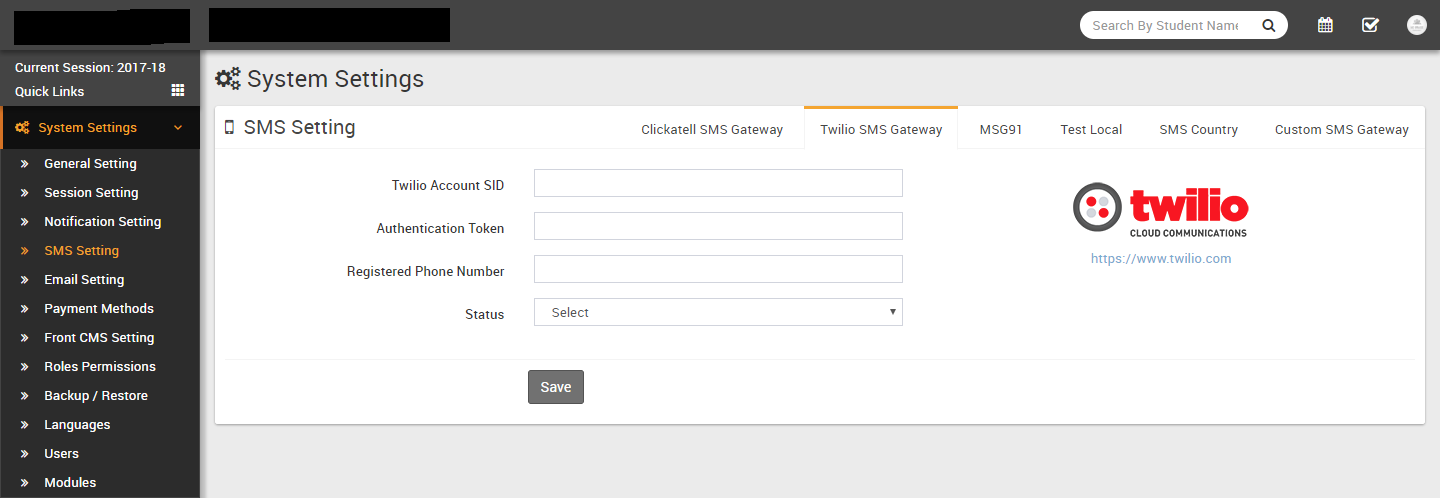Image resolution: width=1440 pixels, height=498 pixels.
Task: Go to Roles Permissions menu item
Action: 99,367
